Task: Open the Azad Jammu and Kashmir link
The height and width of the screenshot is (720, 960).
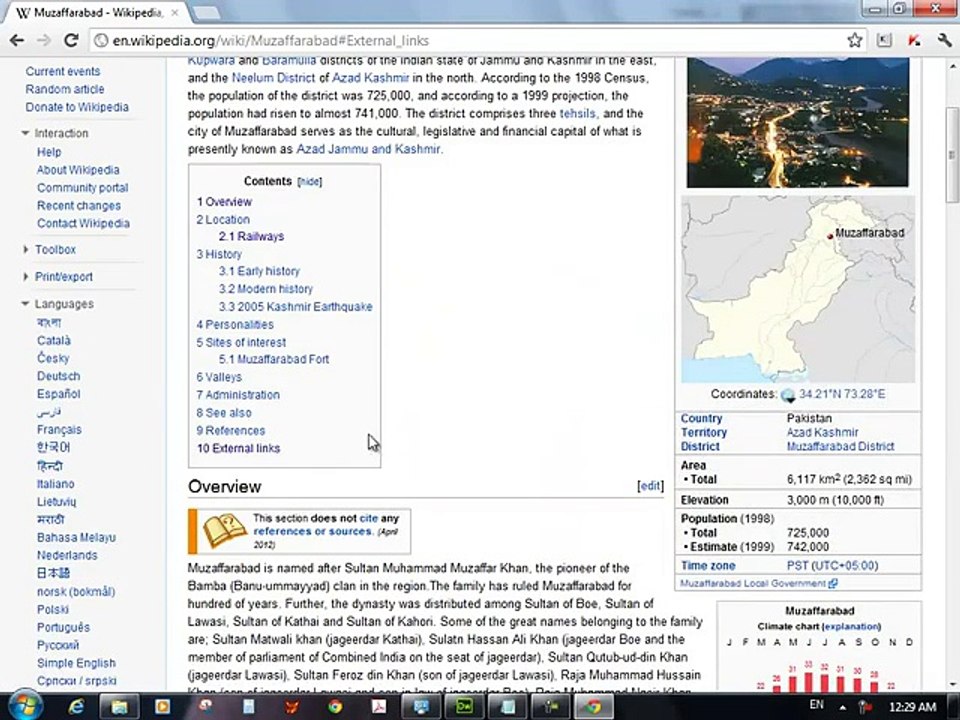Action: point(368,149)
